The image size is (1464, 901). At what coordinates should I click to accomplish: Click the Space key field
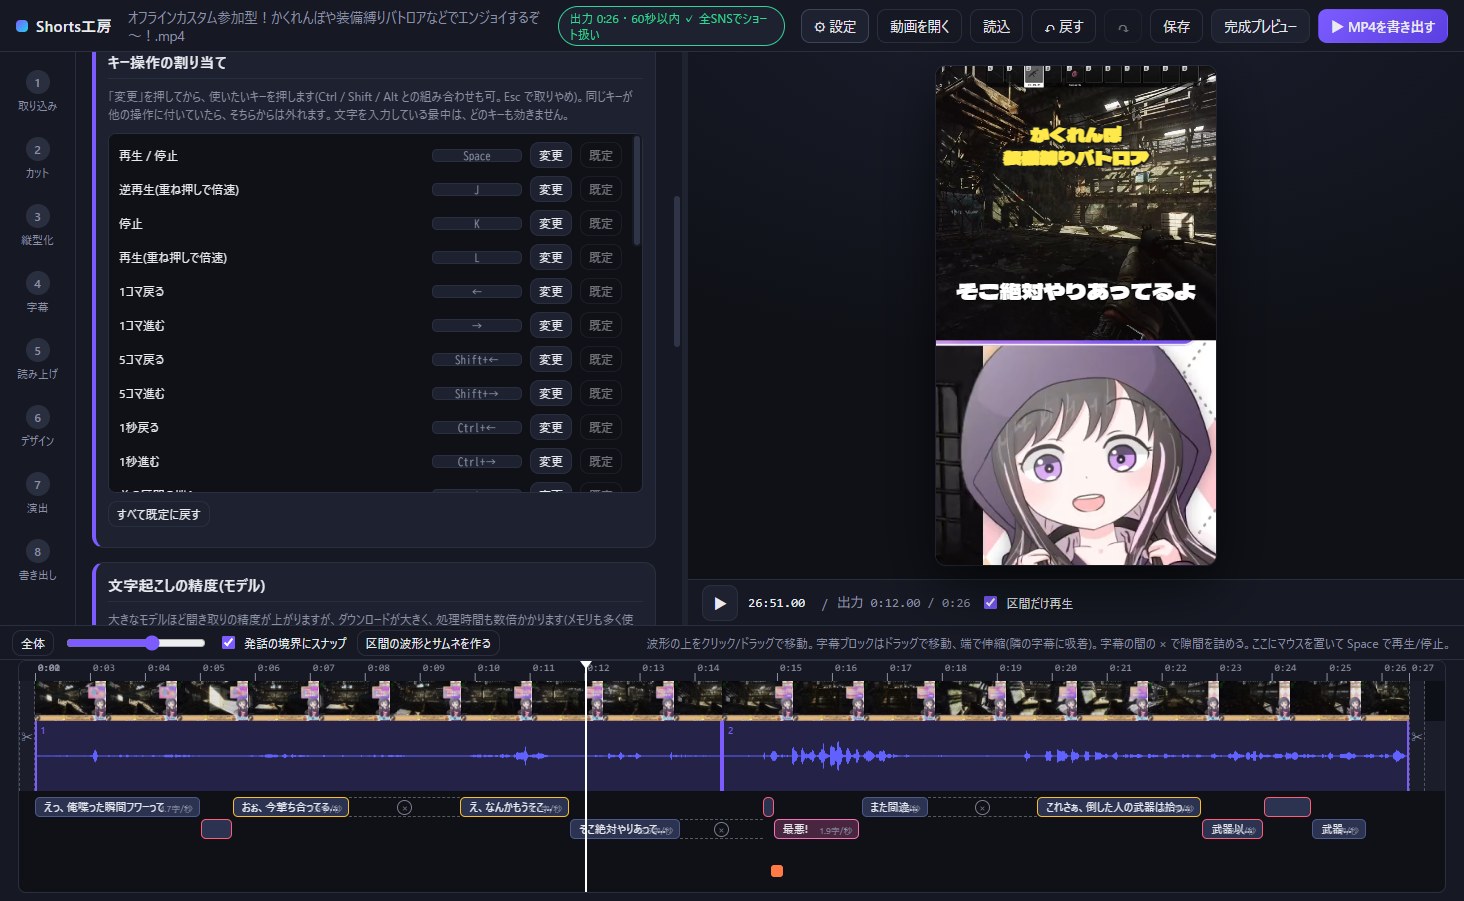coord(477,156)
